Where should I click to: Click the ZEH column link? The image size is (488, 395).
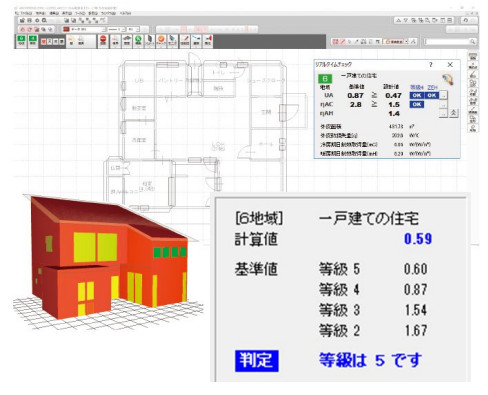click(x=432, y=87)
